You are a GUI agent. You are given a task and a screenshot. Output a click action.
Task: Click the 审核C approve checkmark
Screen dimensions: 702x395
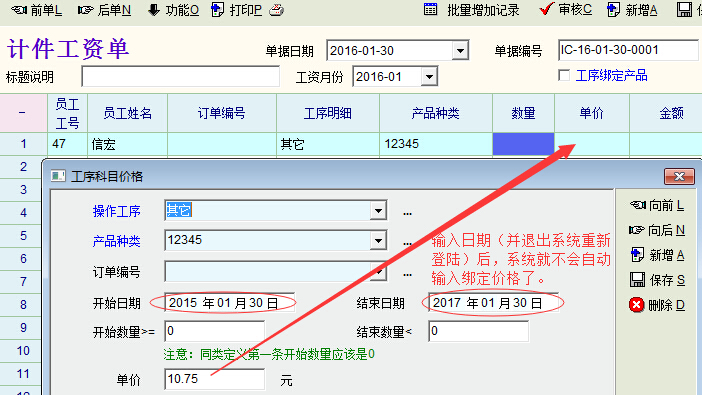pyautogui.click(x=546, y=9)
